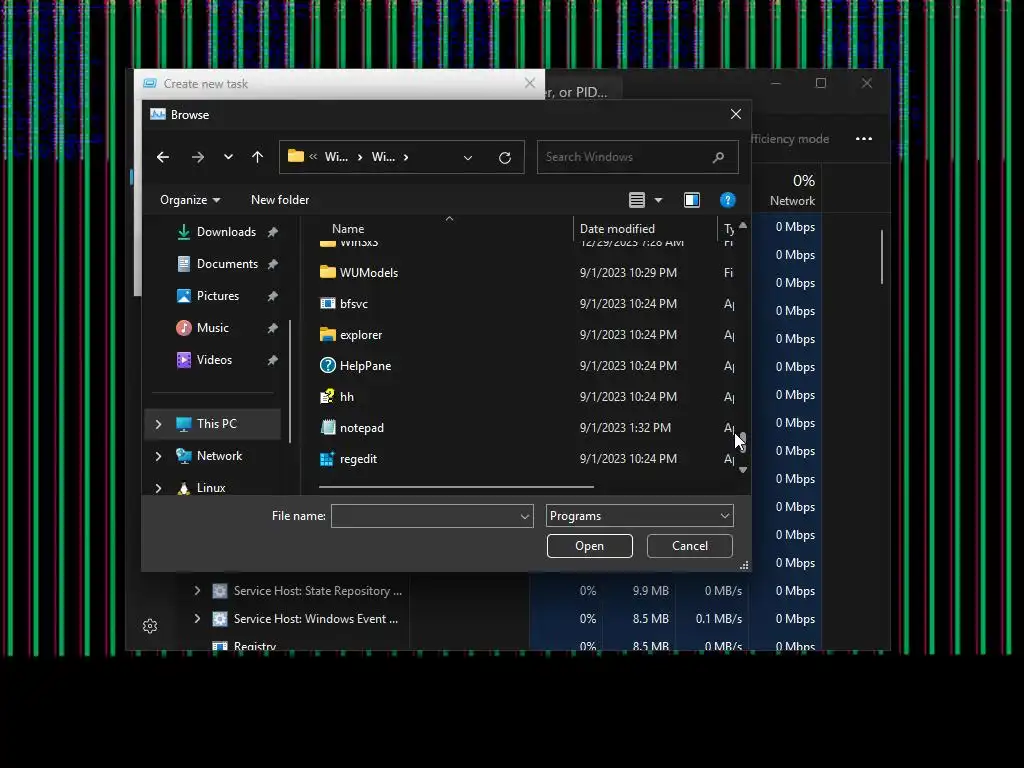Toggle the preview pane
Screen dimensions: 1024x768
pos(692,200)
